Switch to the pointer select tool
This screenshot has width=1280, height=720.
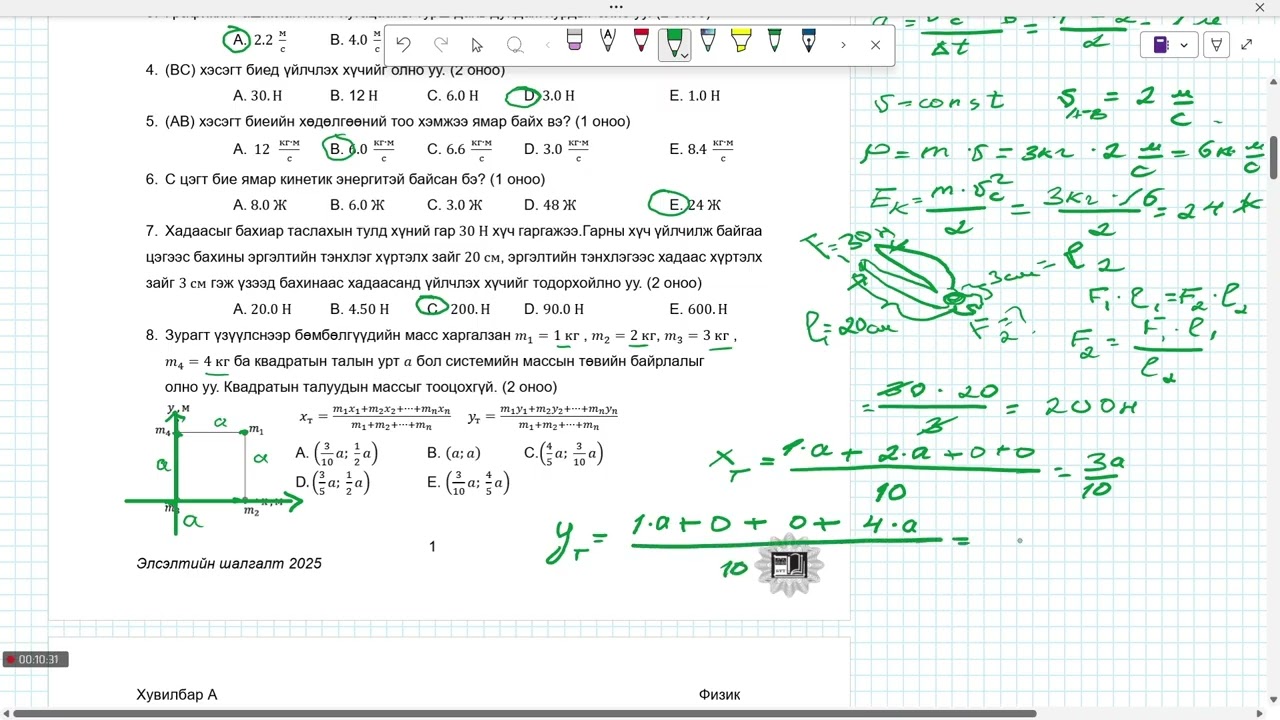click(477, 44)
